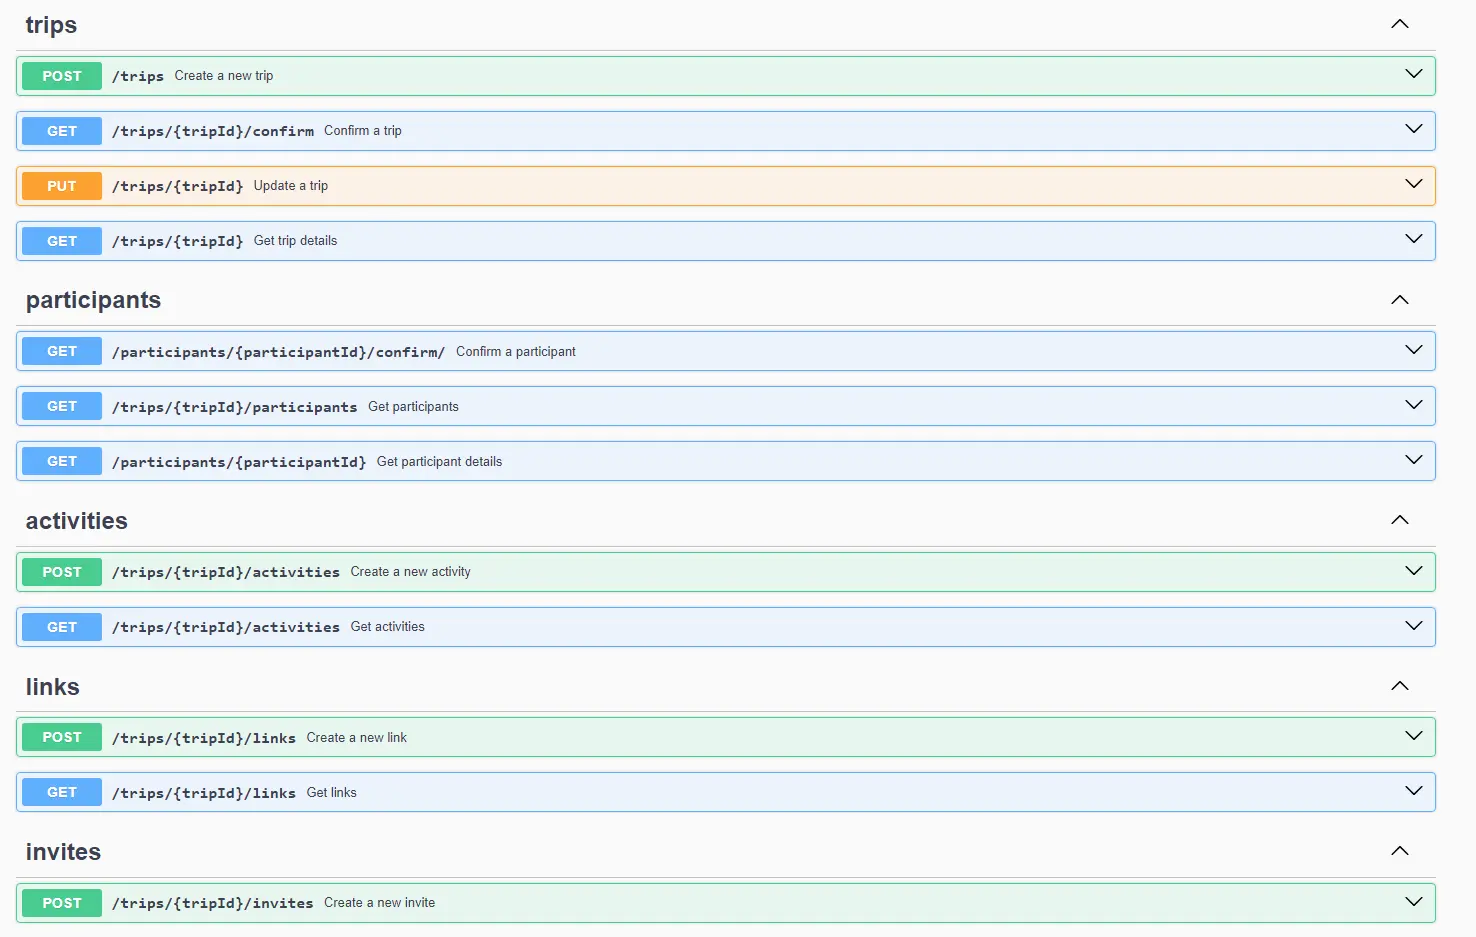Expand the Create a new link endpoint arrow
The width and height of the screenshot is (1476, 937).
pos(1414,736)
